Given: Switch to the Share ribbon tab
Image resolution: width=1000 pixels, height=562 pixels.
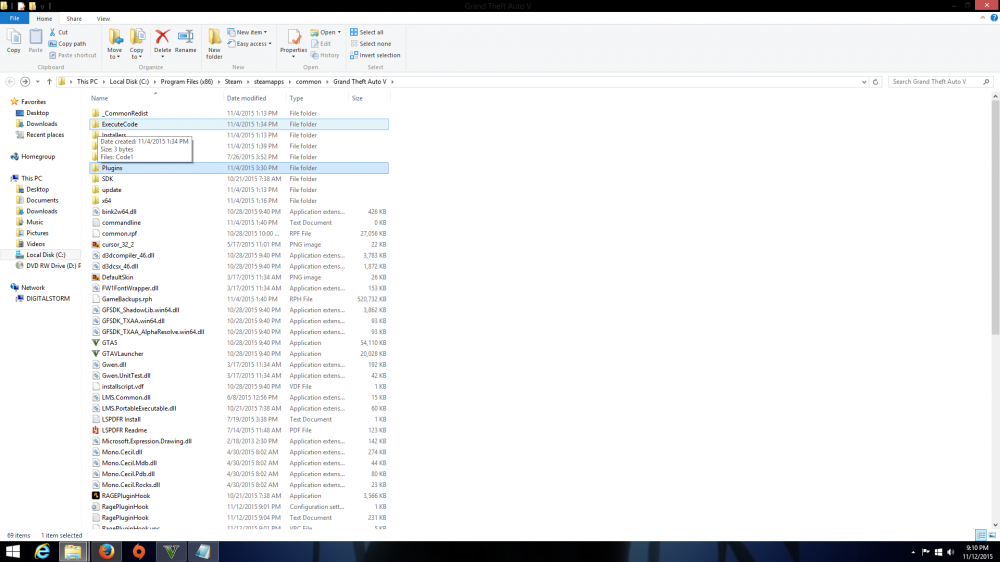Looking at the screenshot, I should 74,18.
